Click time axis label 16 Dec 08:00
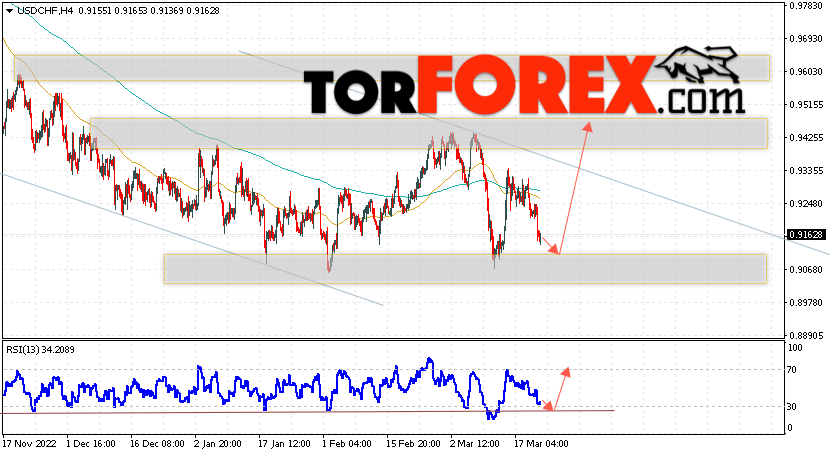830x455 pixels. point(157,443)
